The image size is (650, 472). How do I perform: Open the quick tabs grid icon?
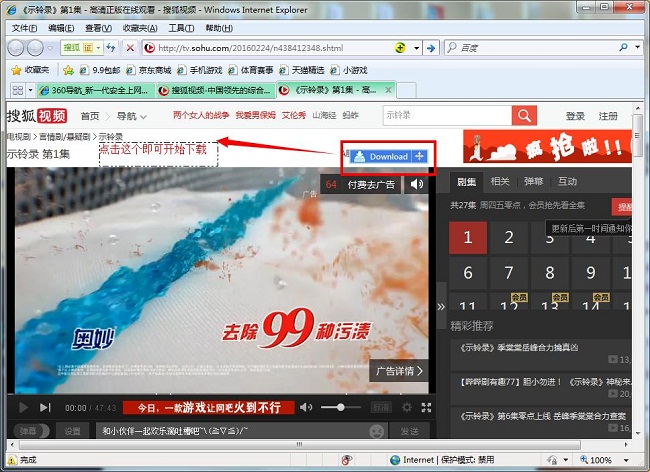[x=18, y=90]
